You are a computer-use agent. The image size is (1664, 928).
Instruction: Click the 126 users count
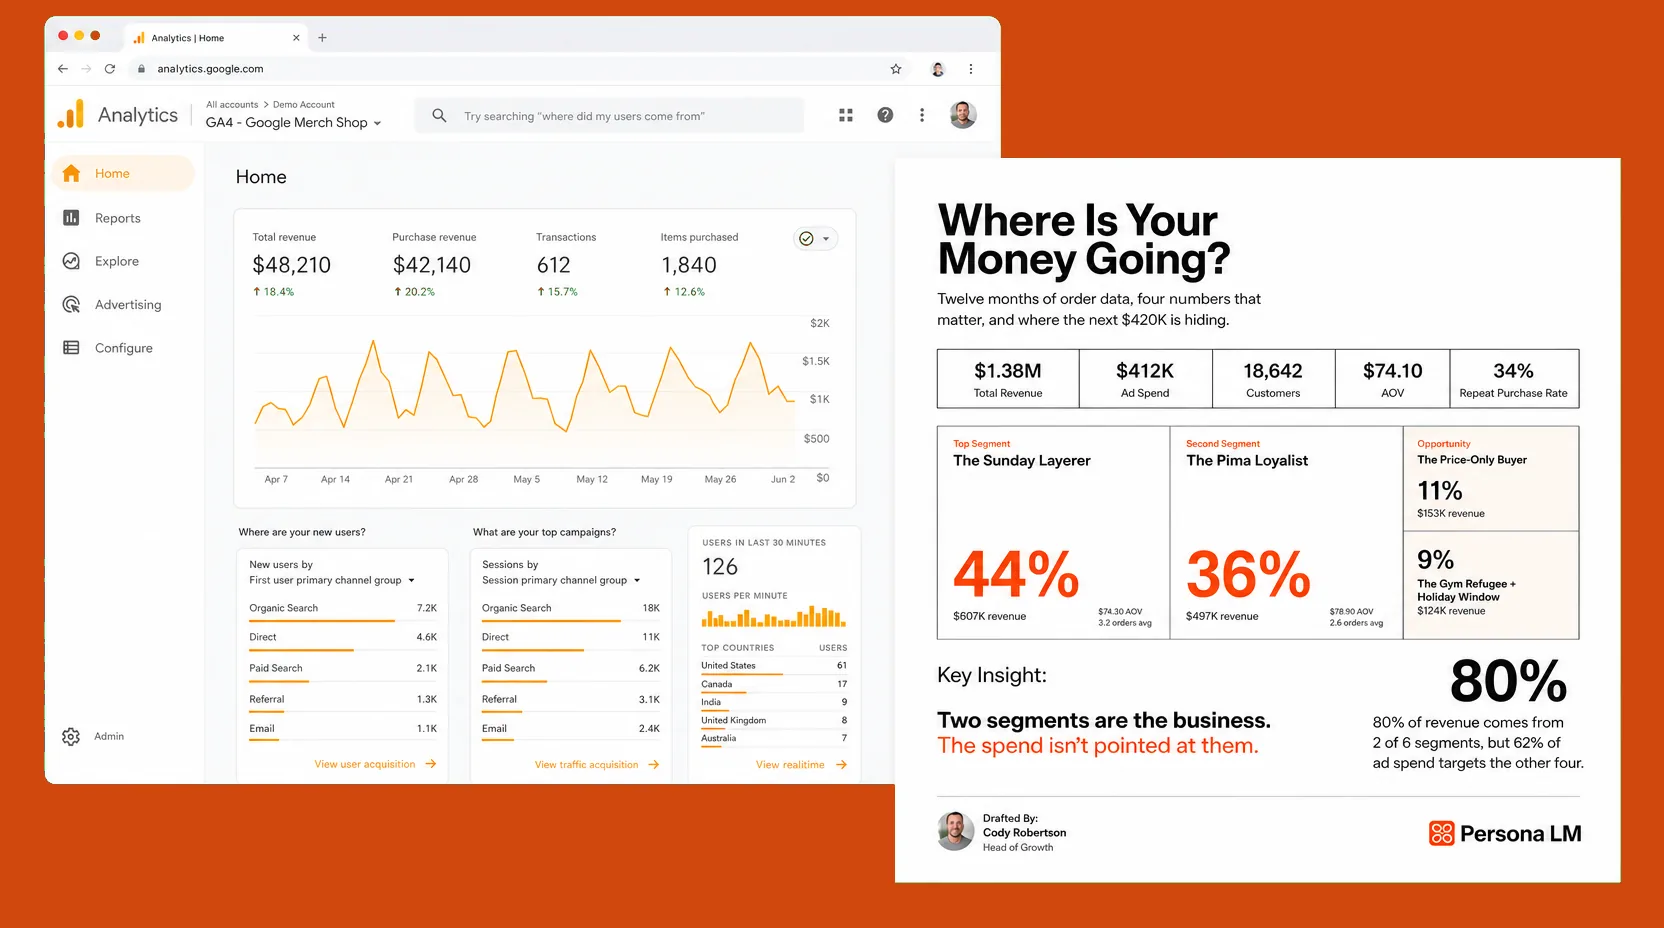pyautogui.click(x=720, y=567)
